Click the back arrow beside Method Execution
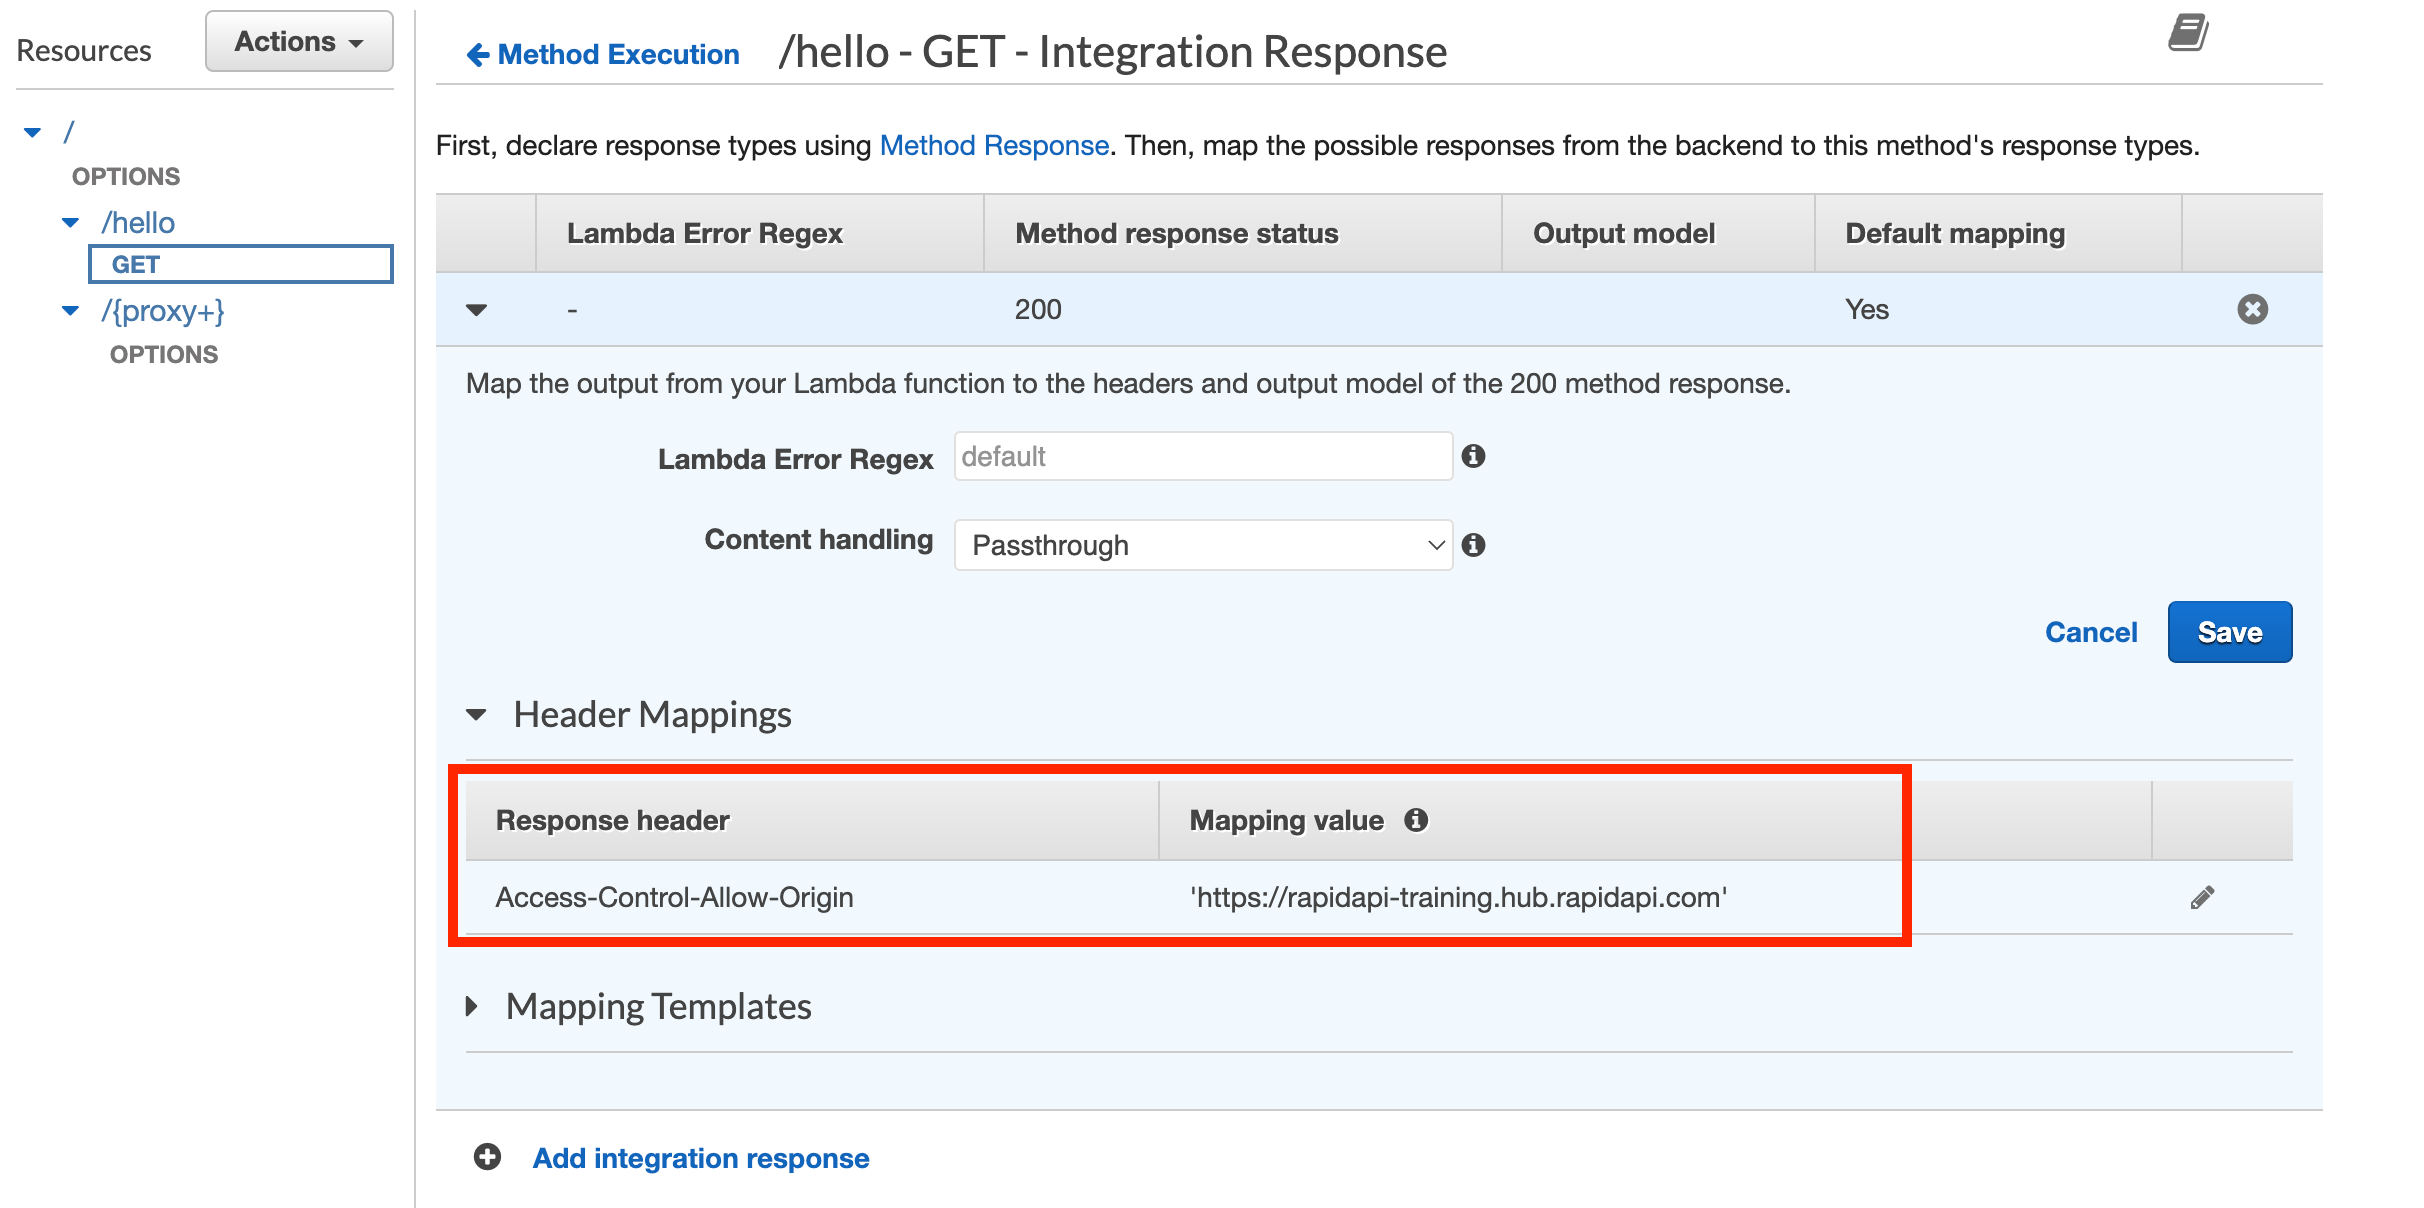 477,54
